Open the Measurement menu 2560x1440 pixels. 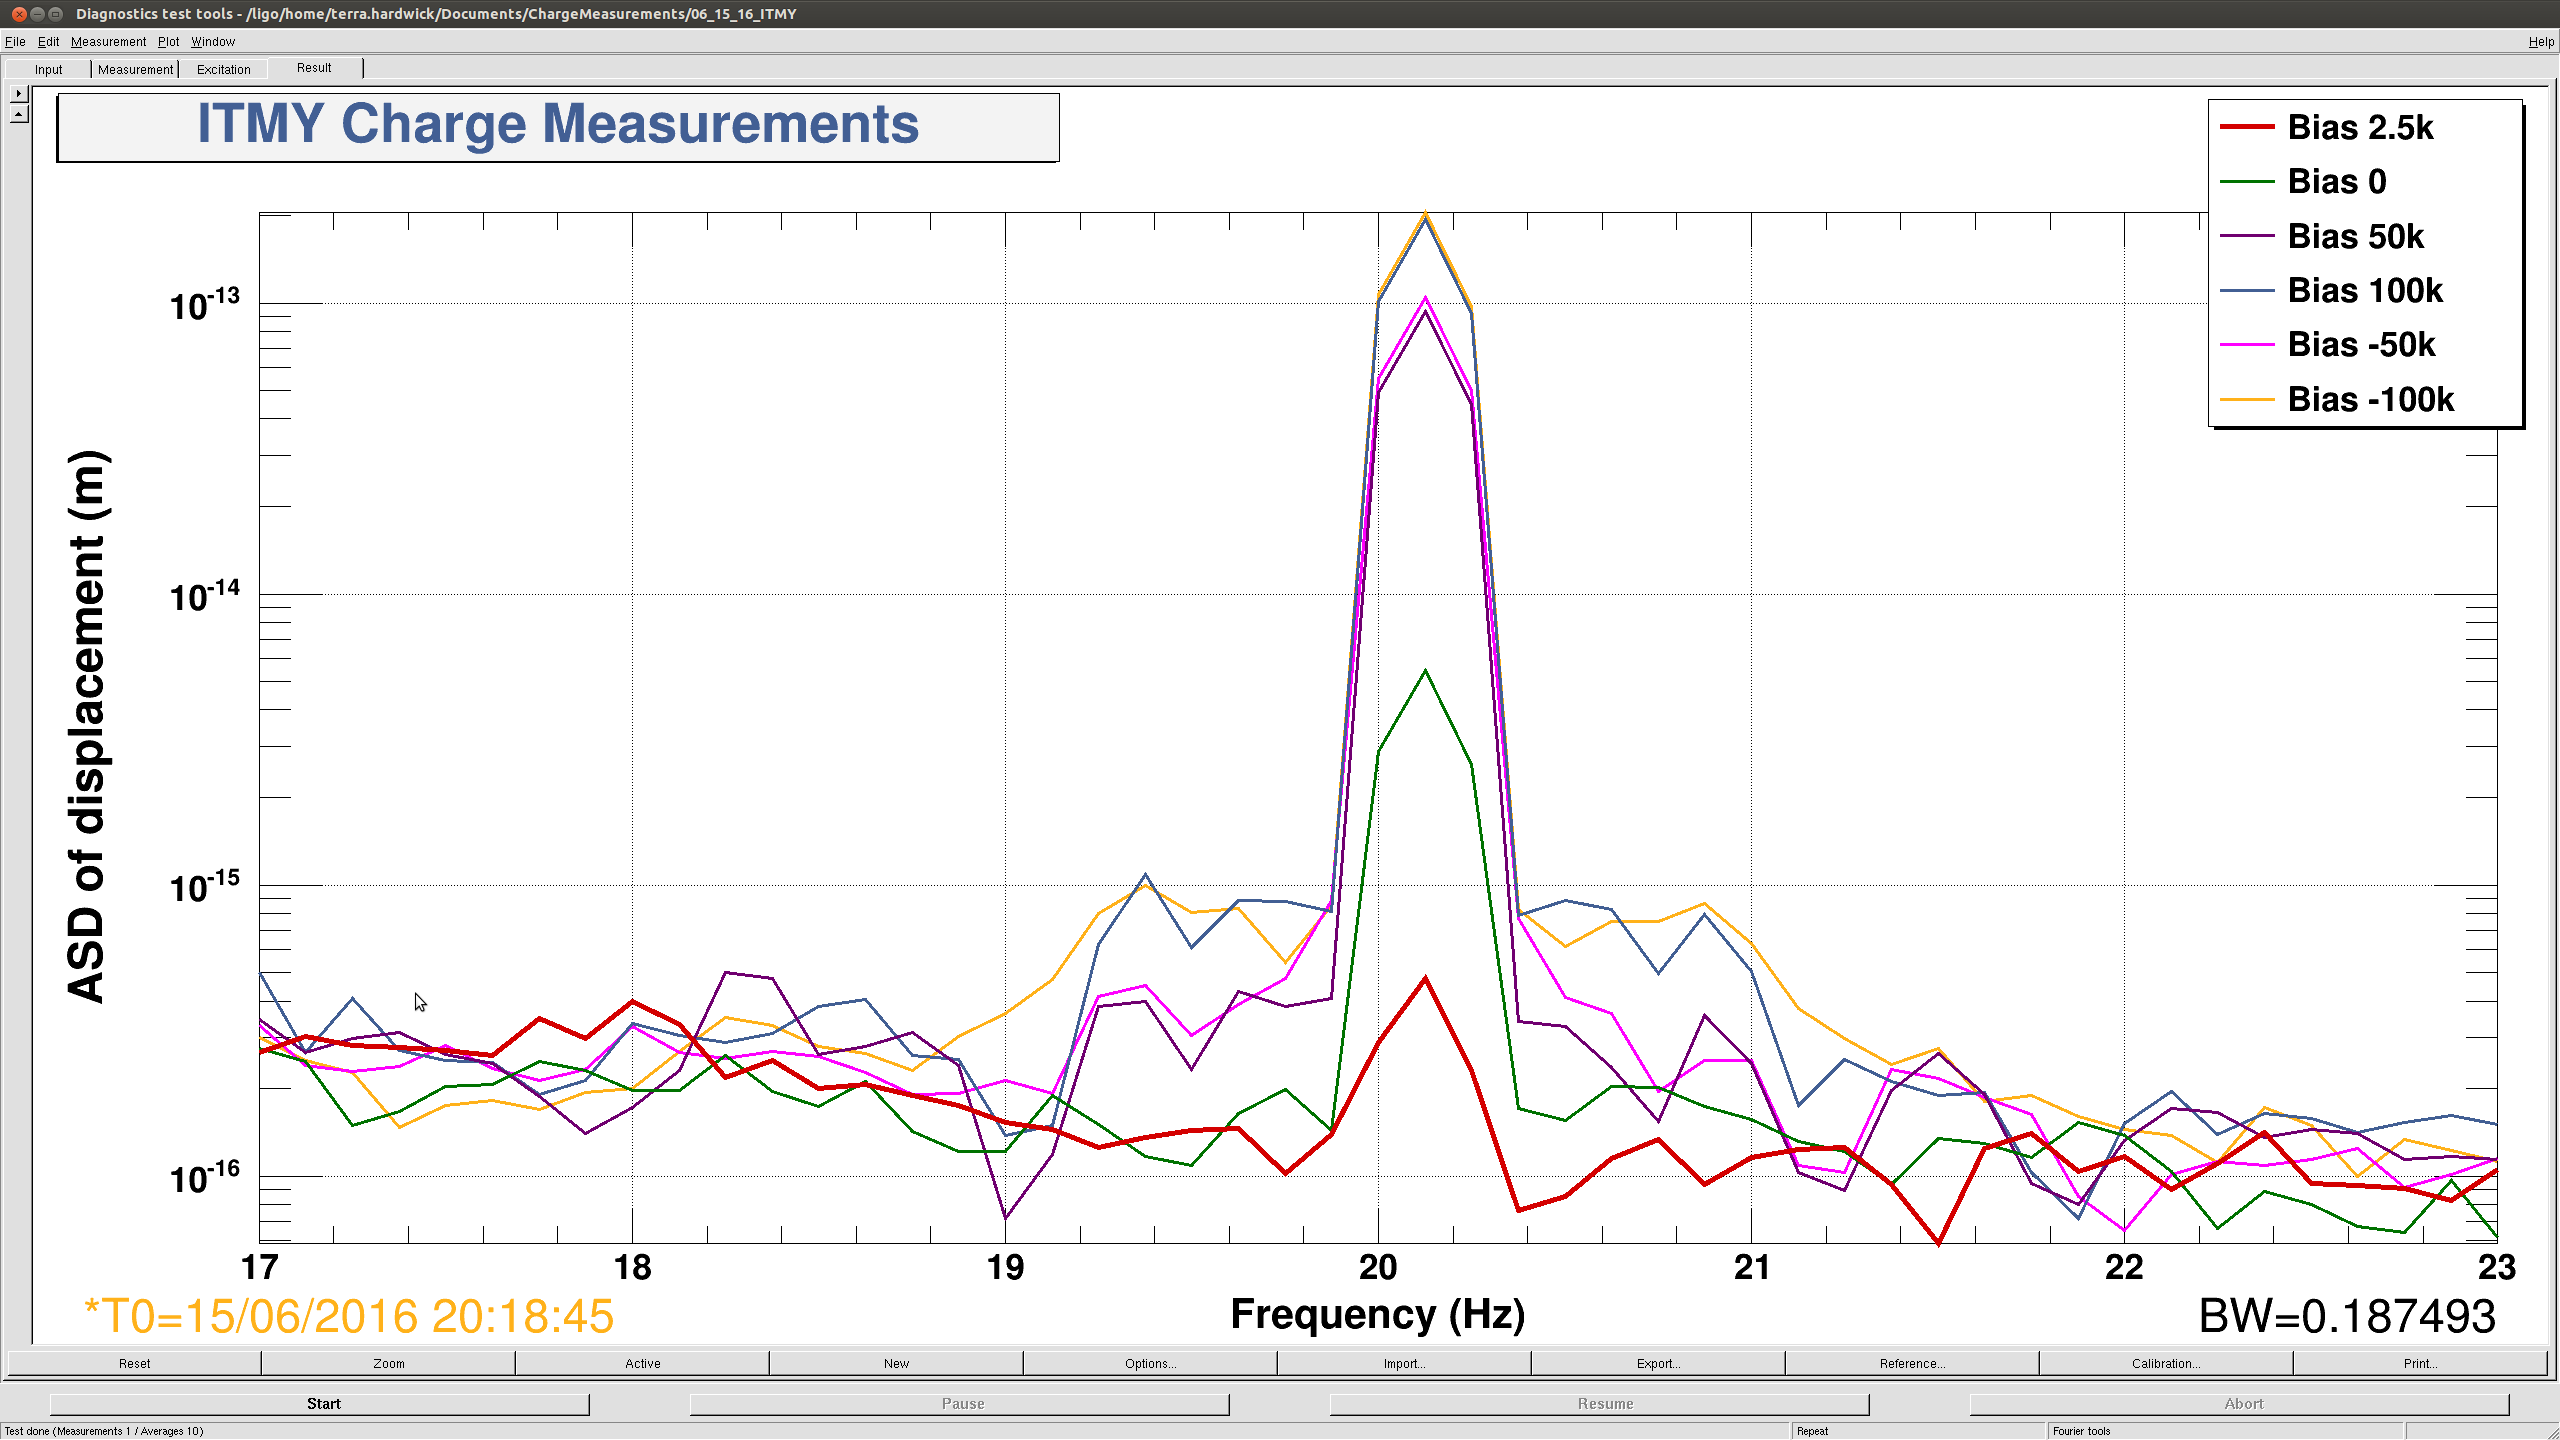108,42
